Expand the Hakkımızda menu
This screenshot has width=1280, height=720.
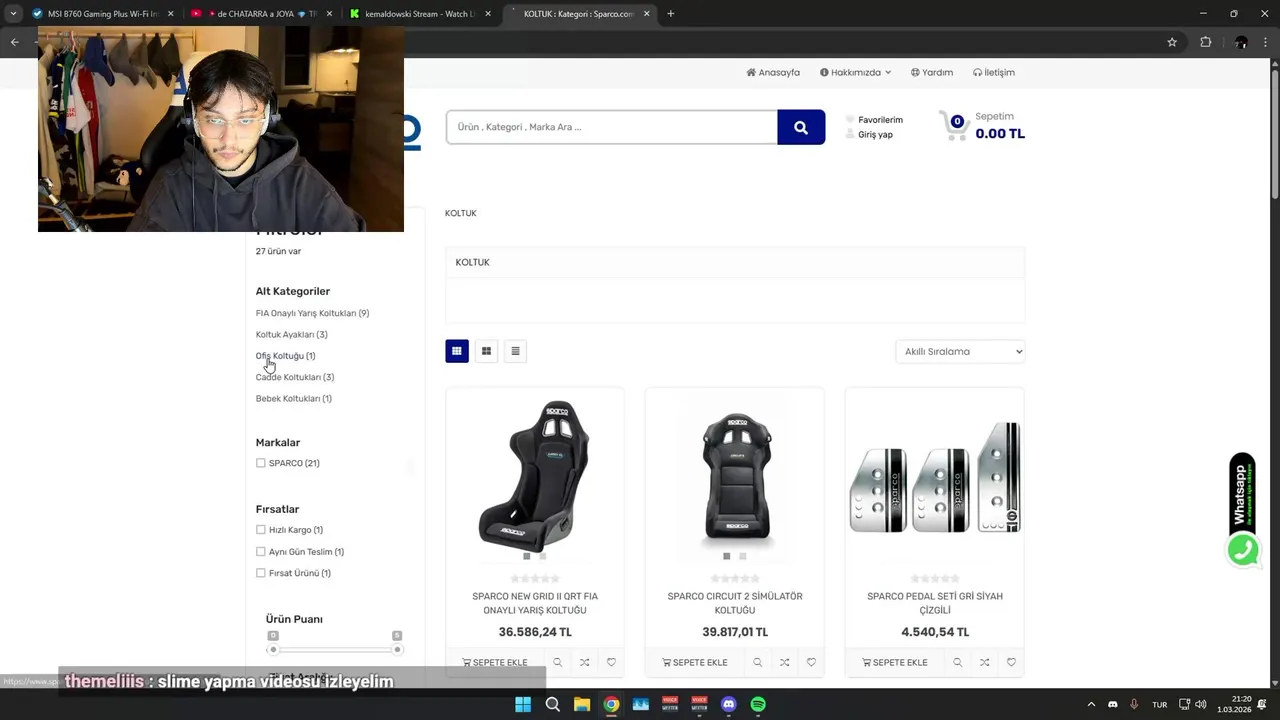855,72
